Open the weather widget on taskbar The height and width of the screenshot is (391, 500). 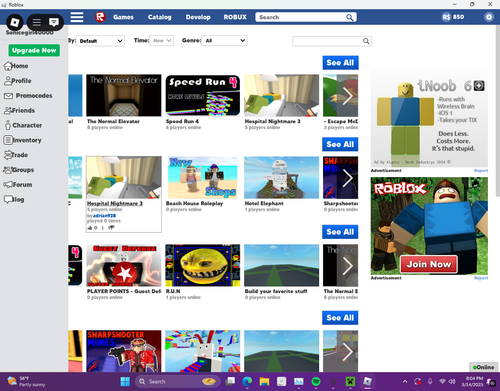coord(27,381)
